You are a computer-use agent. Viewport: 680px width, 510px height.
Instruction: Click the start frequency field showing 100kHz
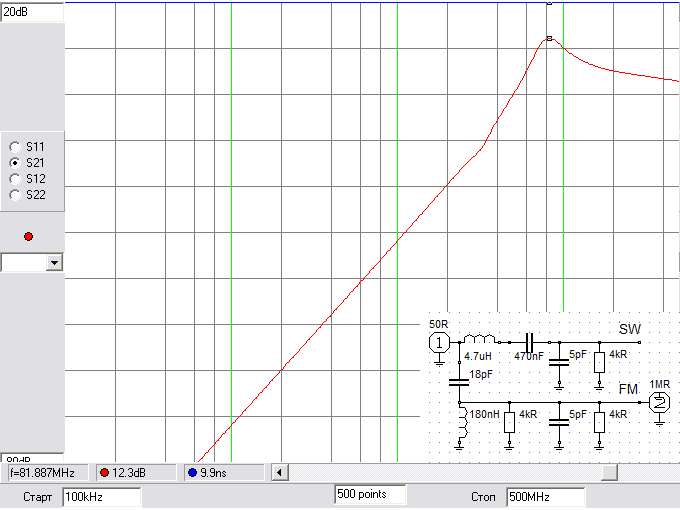click(101, 496)
